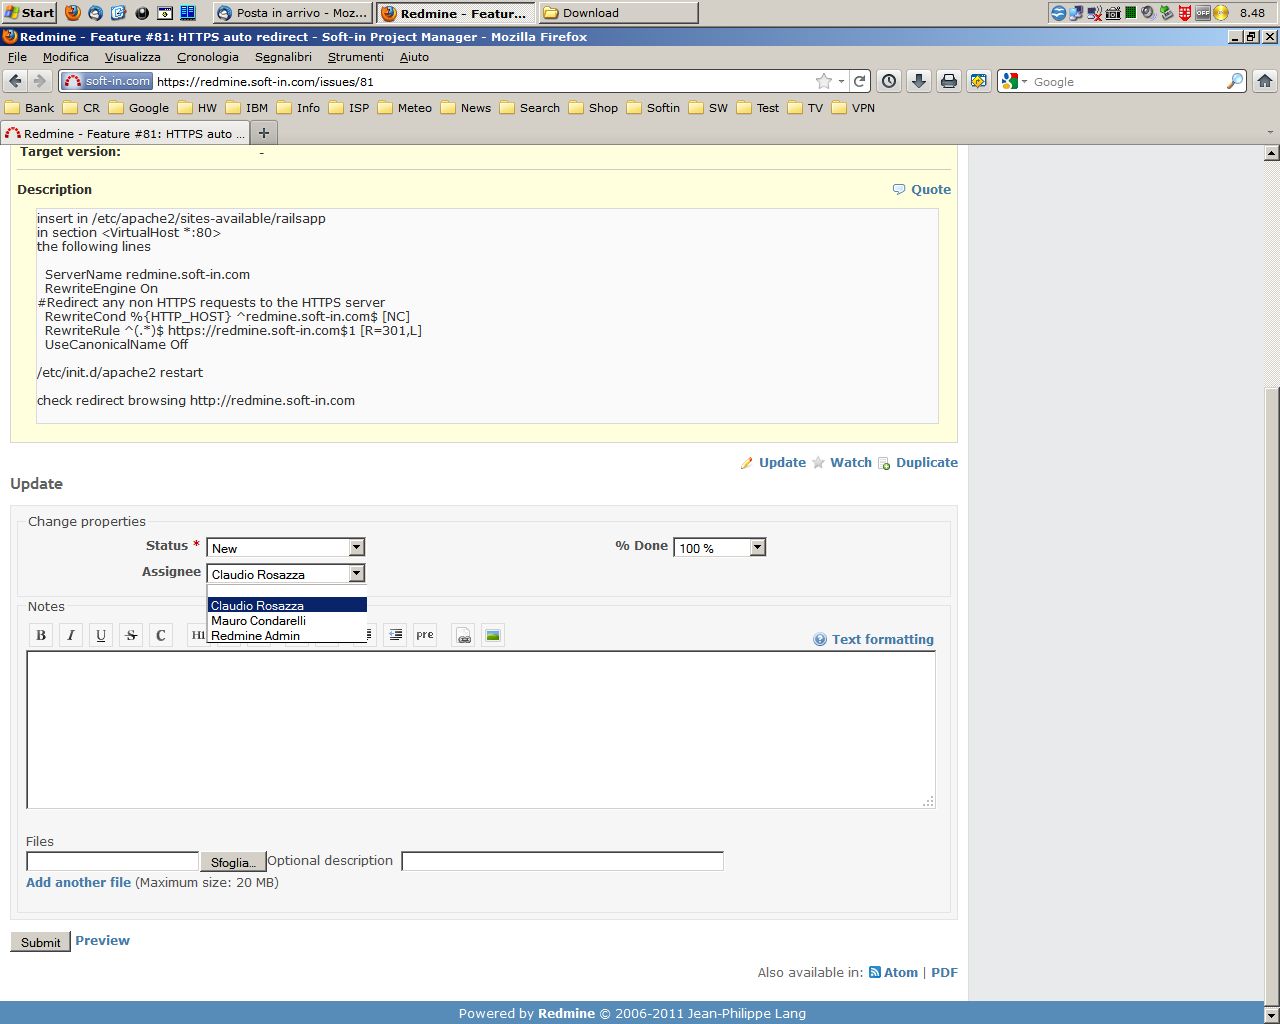
Task: Apply strikethrough formatting in Notes toolbar
Action: [131, 635]
